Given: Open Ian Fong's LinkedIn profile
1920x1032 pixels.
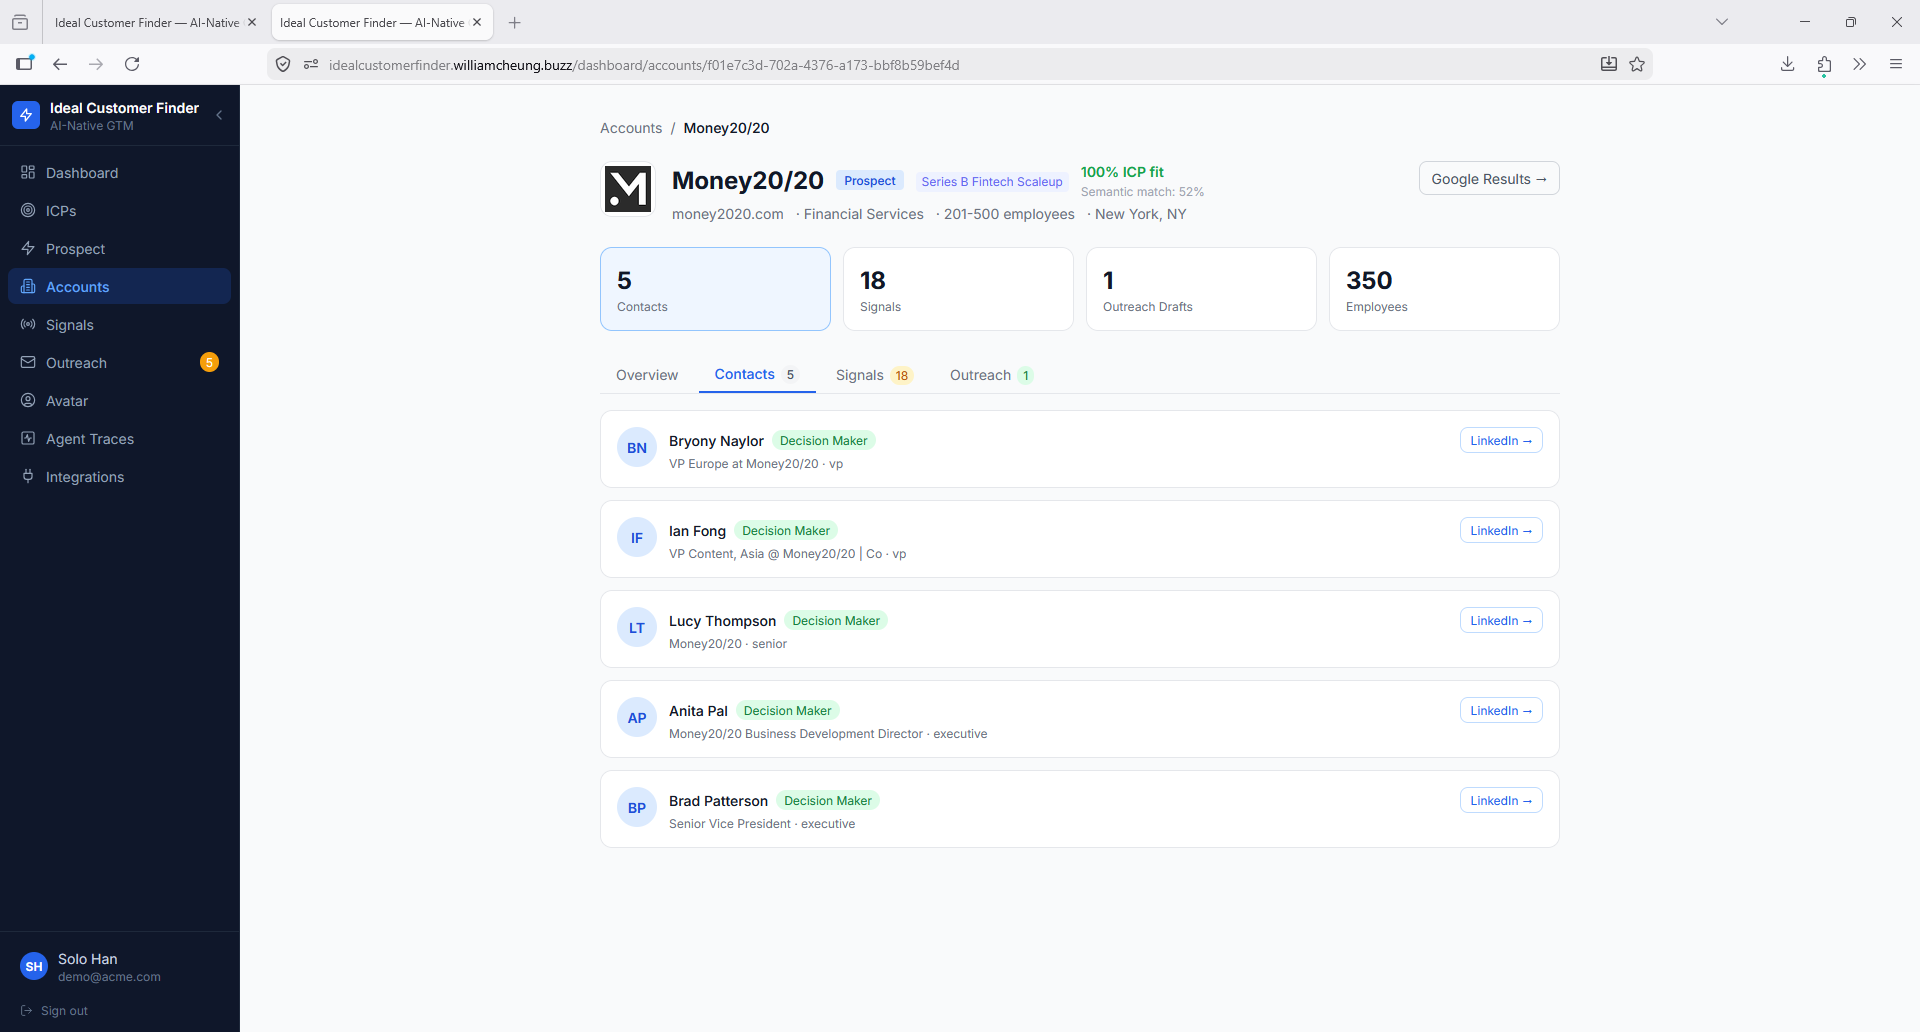Looking at the screenshot, I should pos(1501,531).
